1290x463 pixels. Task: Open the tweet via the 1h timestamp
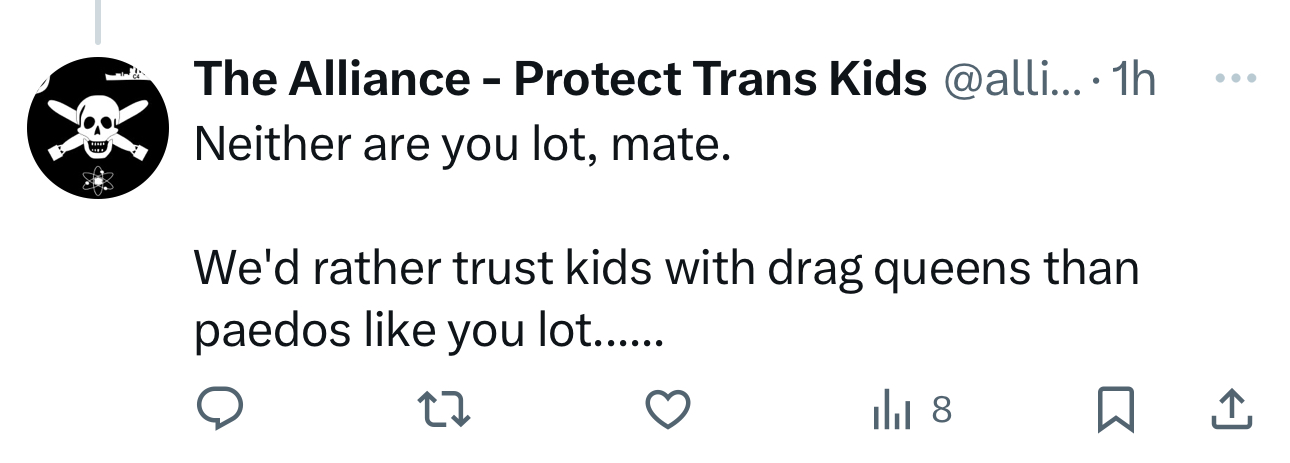(1133, 80)
